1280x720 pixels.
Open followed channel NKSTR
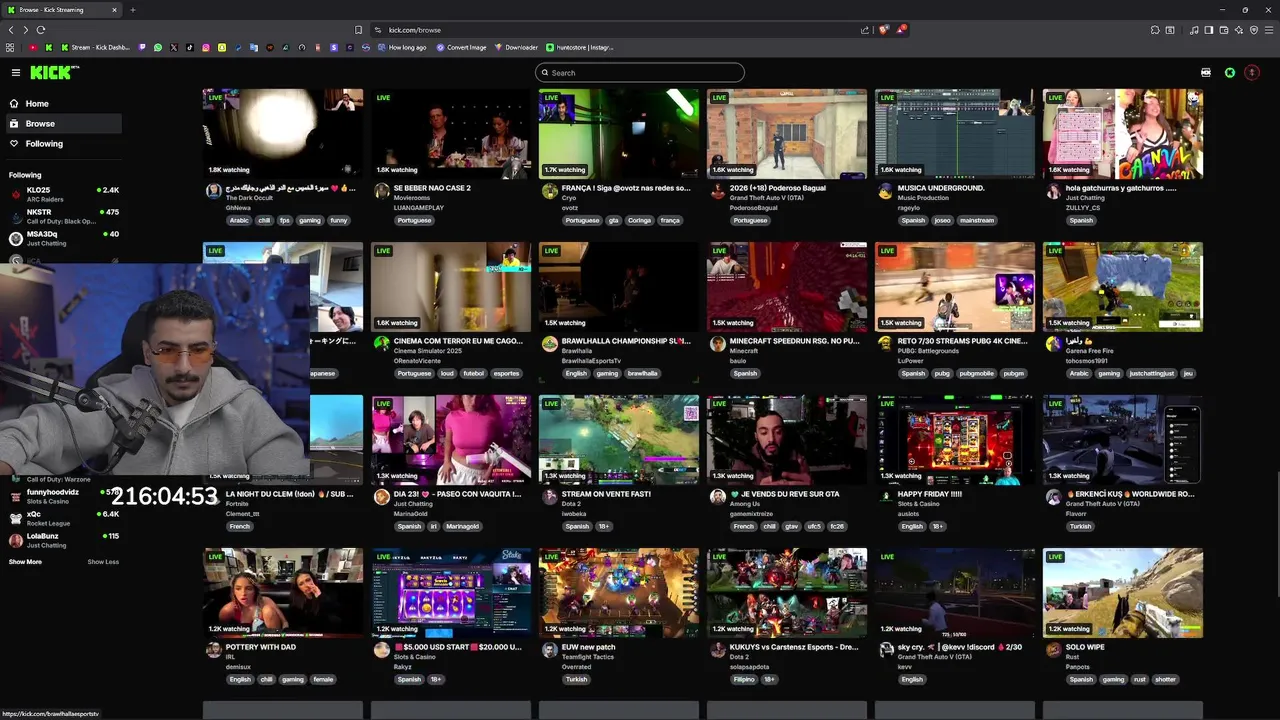coord(64,216)
